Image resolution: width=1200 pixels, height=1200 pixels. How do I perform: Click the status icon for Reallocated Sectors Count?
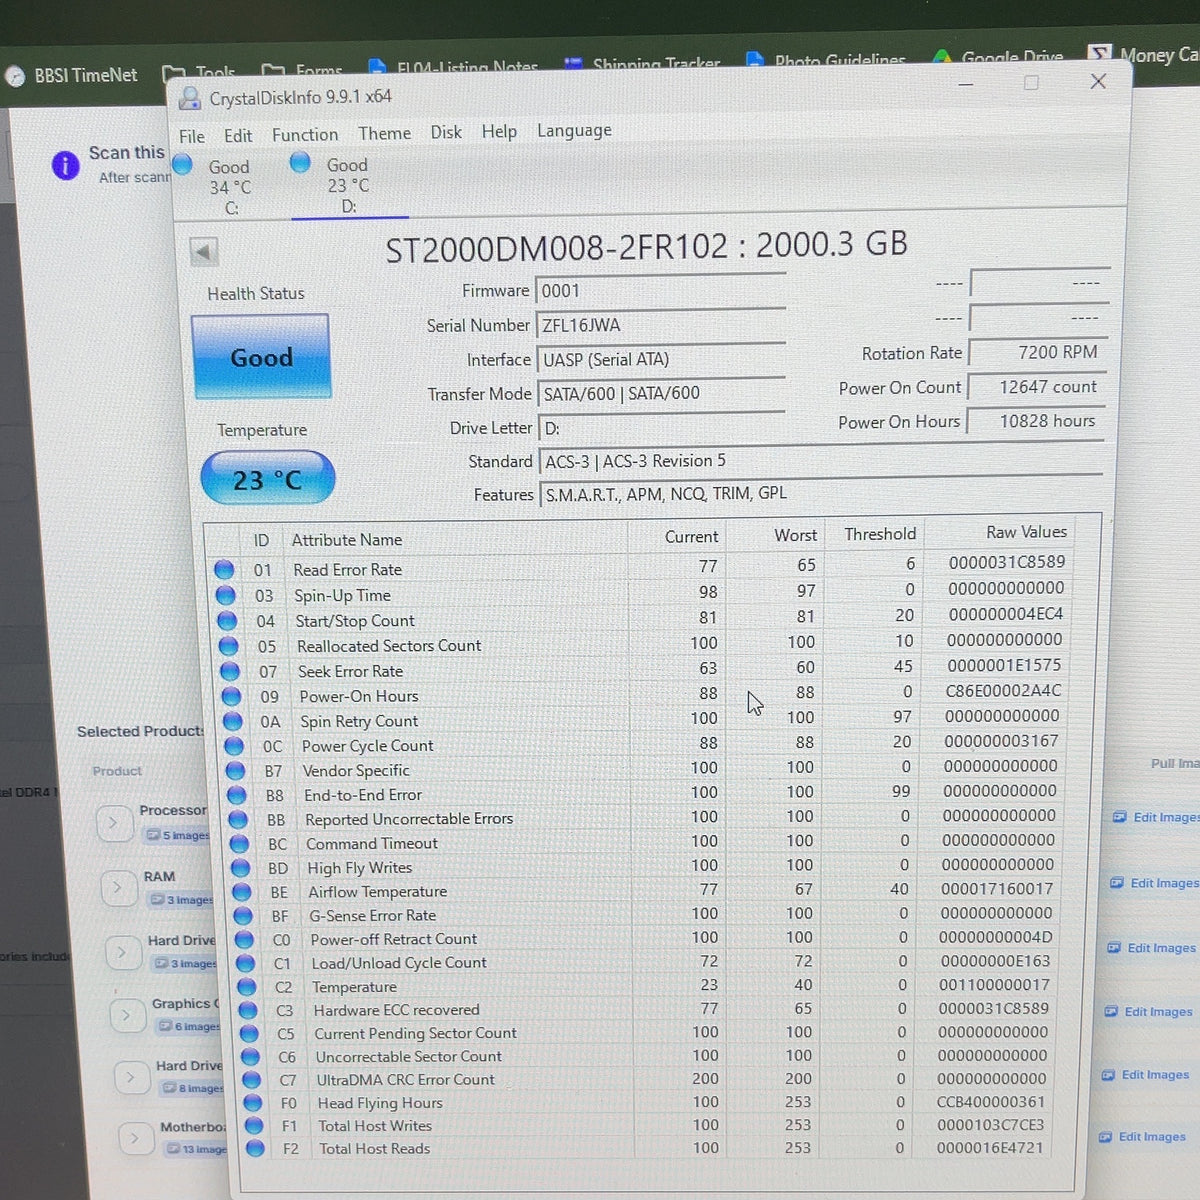click(229, 646)
